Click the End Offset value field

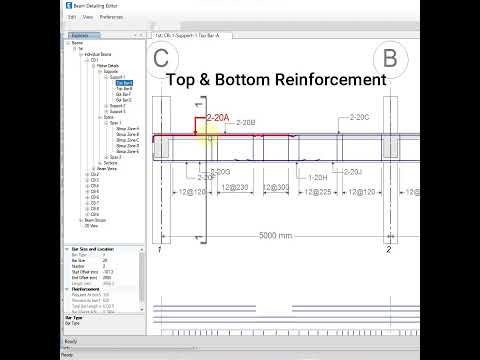tap(120, 277)
